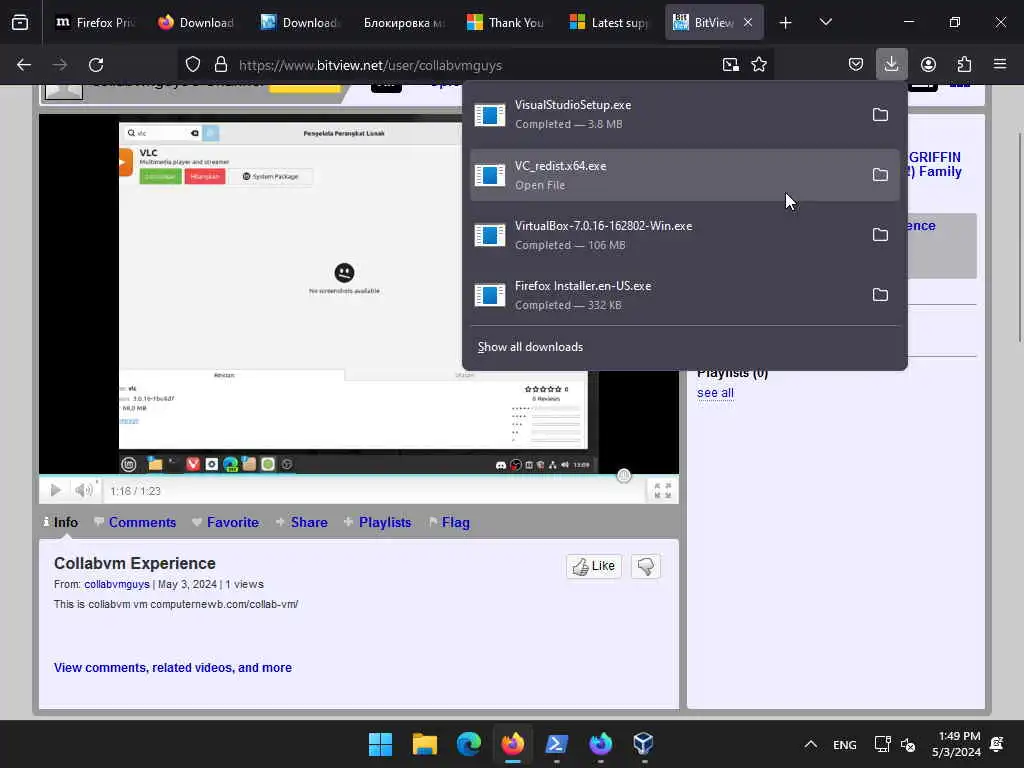Toggle video fullscreen mode
The width and height of the screenshot is (1024, 768).
pos(662,490)
